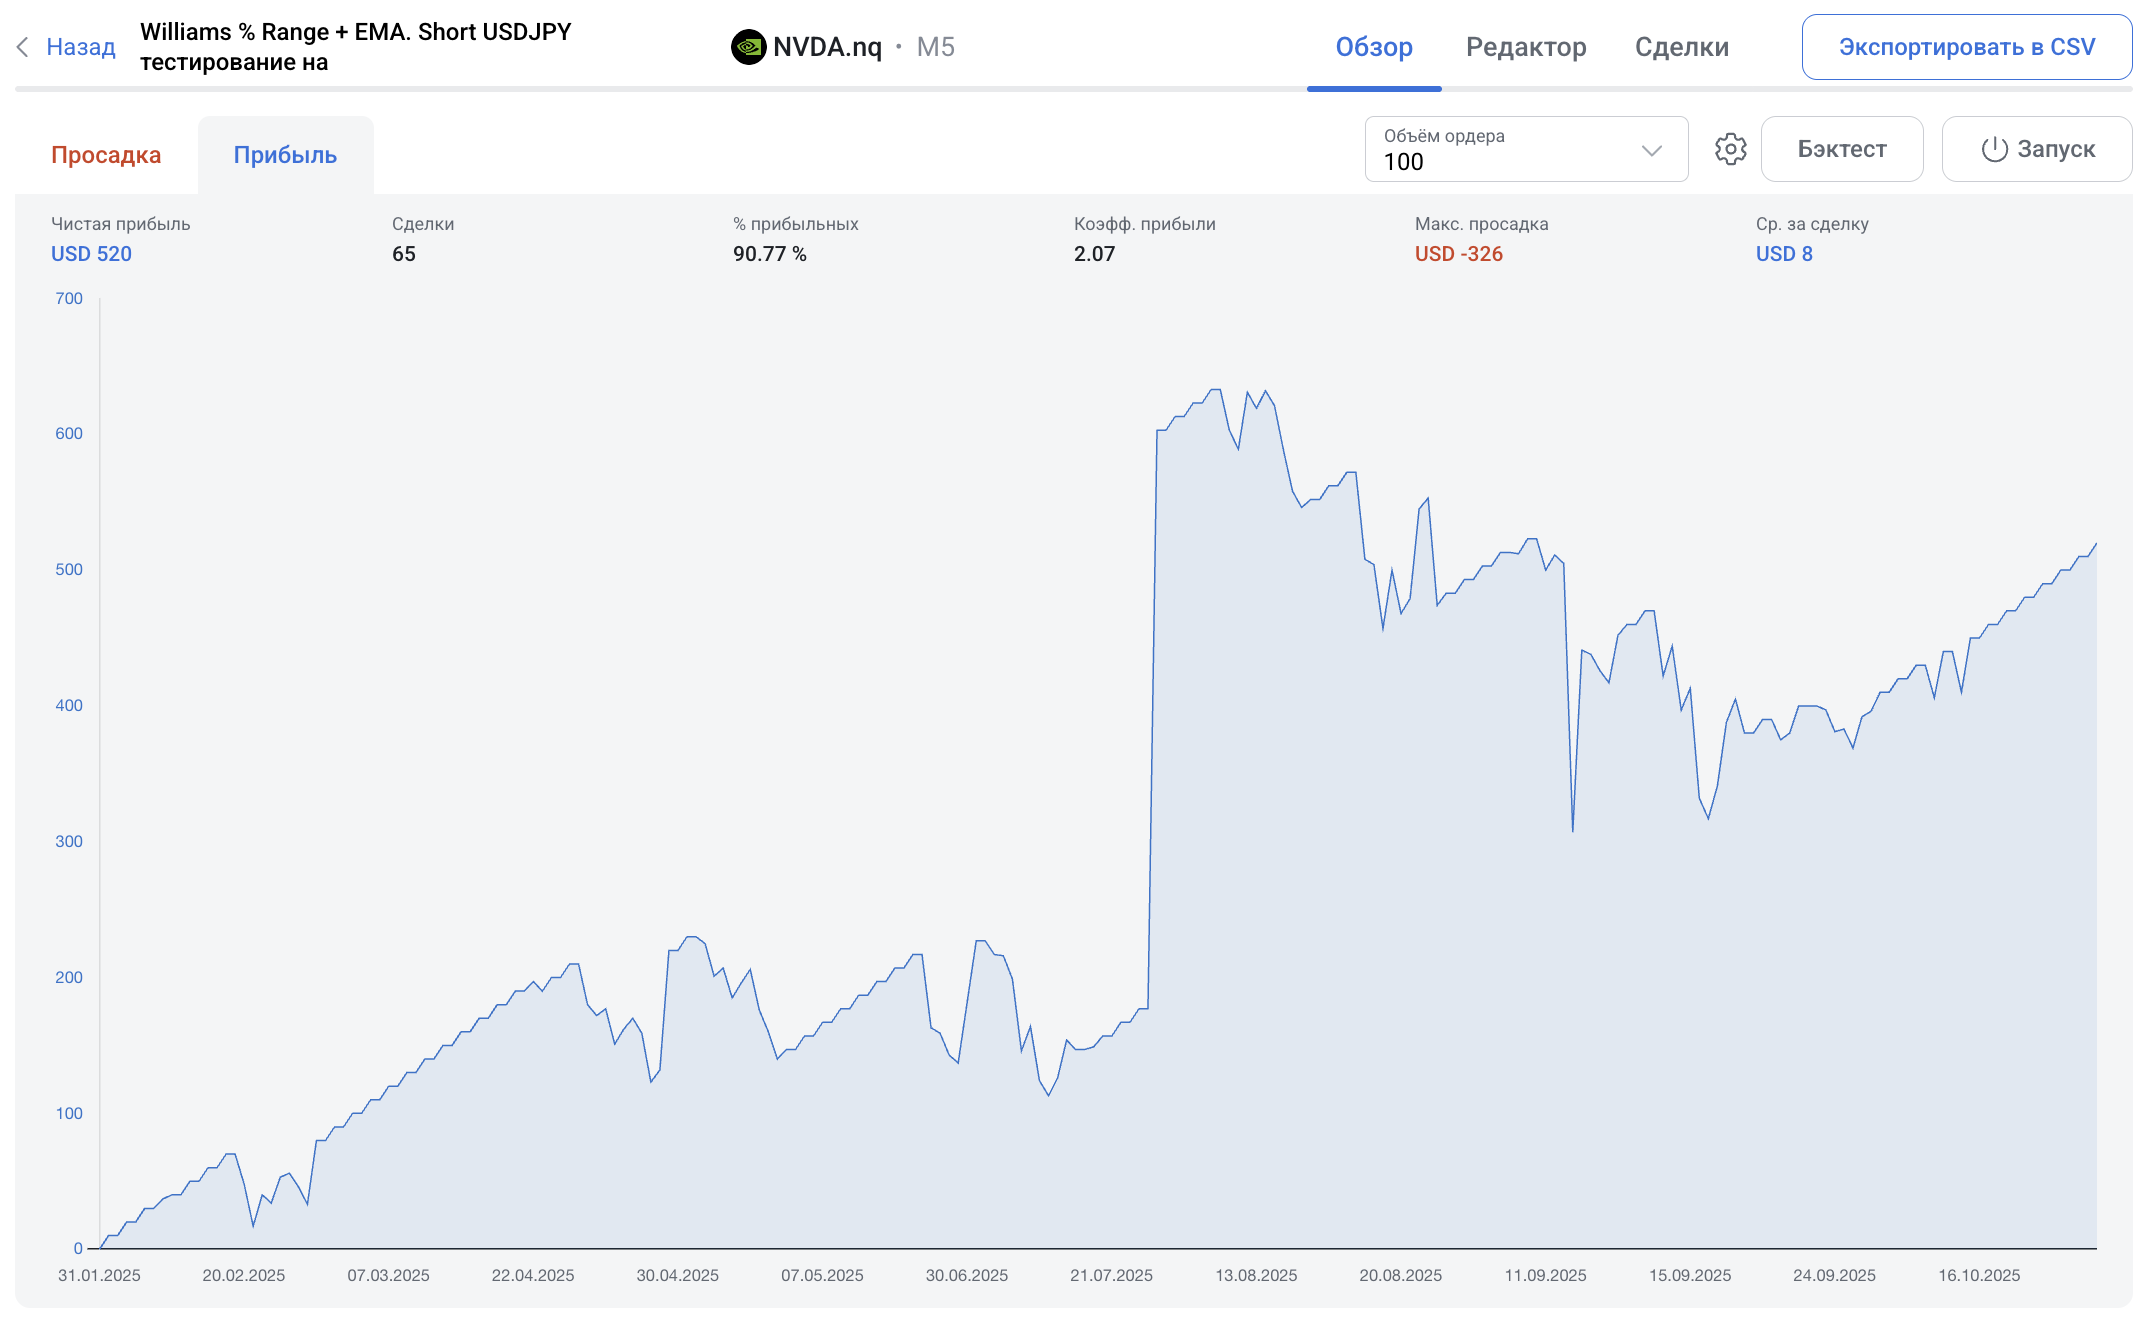
Task: Click the strategy title Williams % Range + EMA
Action: pyautogui.click(x=355, y=32)
